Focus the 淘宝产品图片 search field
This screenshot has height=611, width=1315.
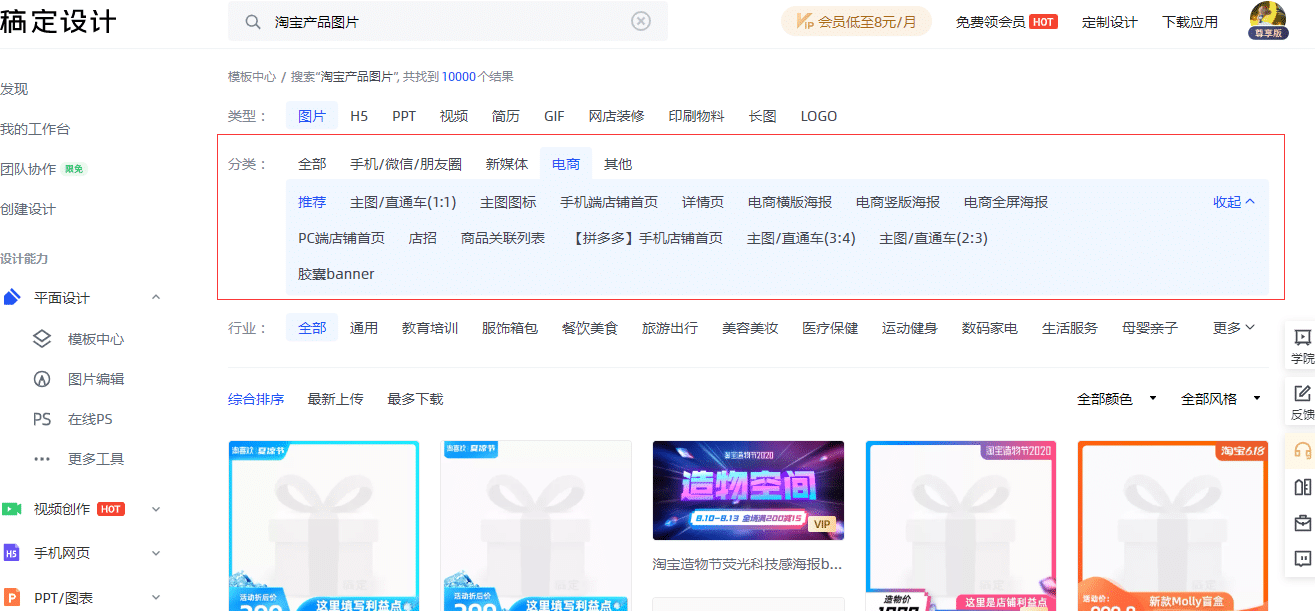tap(448, 22)
